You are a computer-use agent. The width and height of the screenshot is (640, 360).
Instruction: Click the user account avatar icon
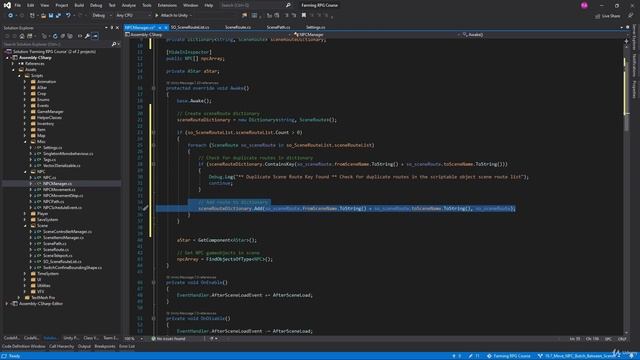(584, 5)
